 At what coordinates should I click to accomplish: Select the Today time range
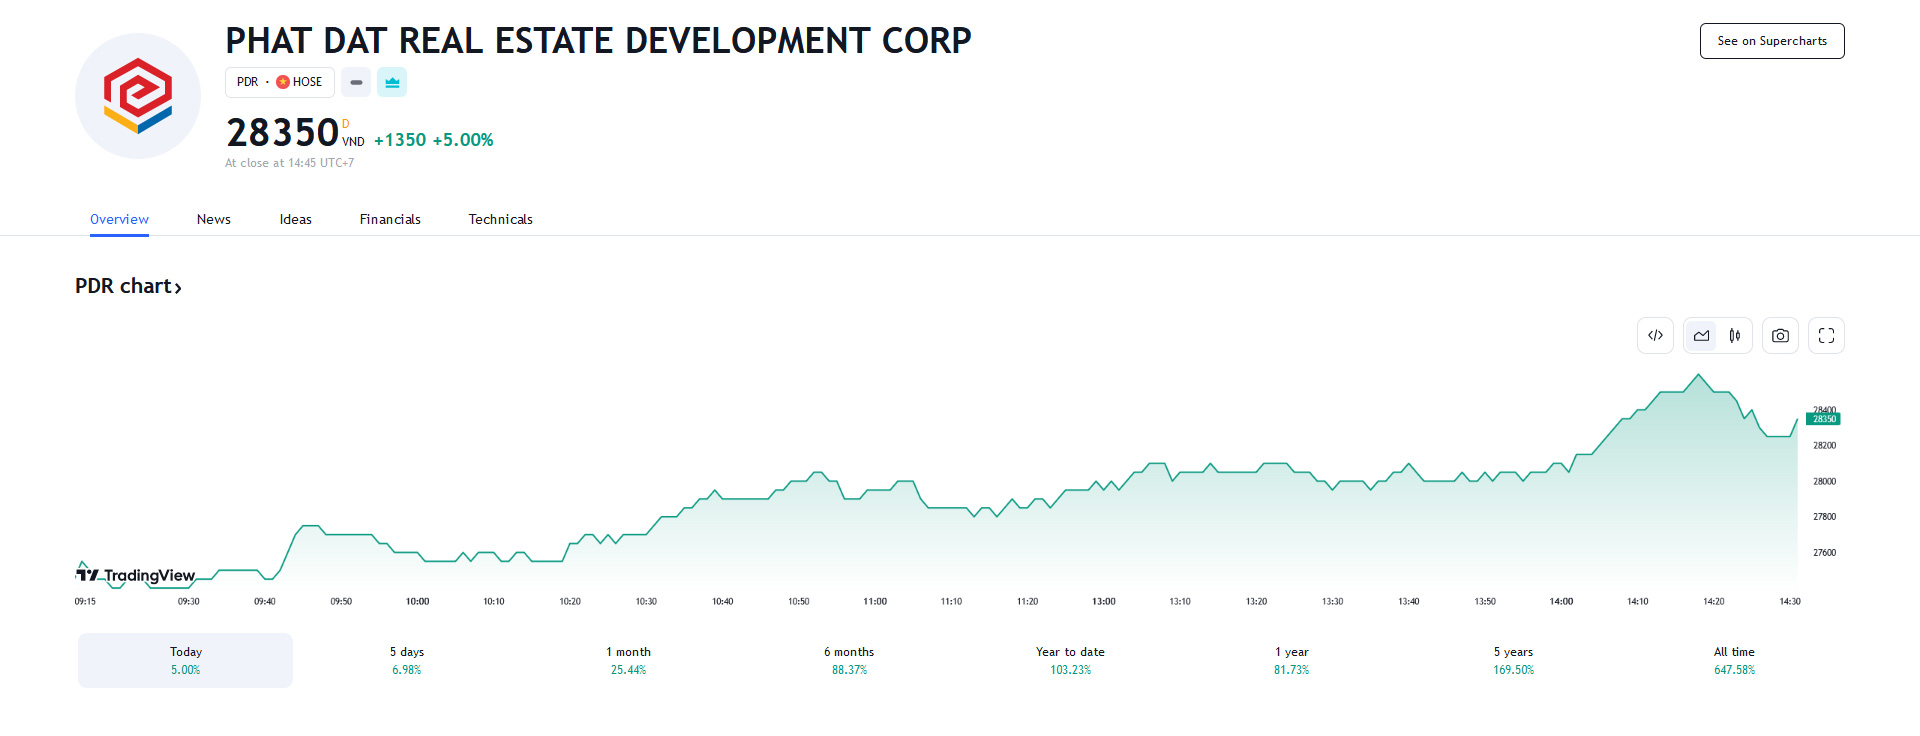pos(186,660)
